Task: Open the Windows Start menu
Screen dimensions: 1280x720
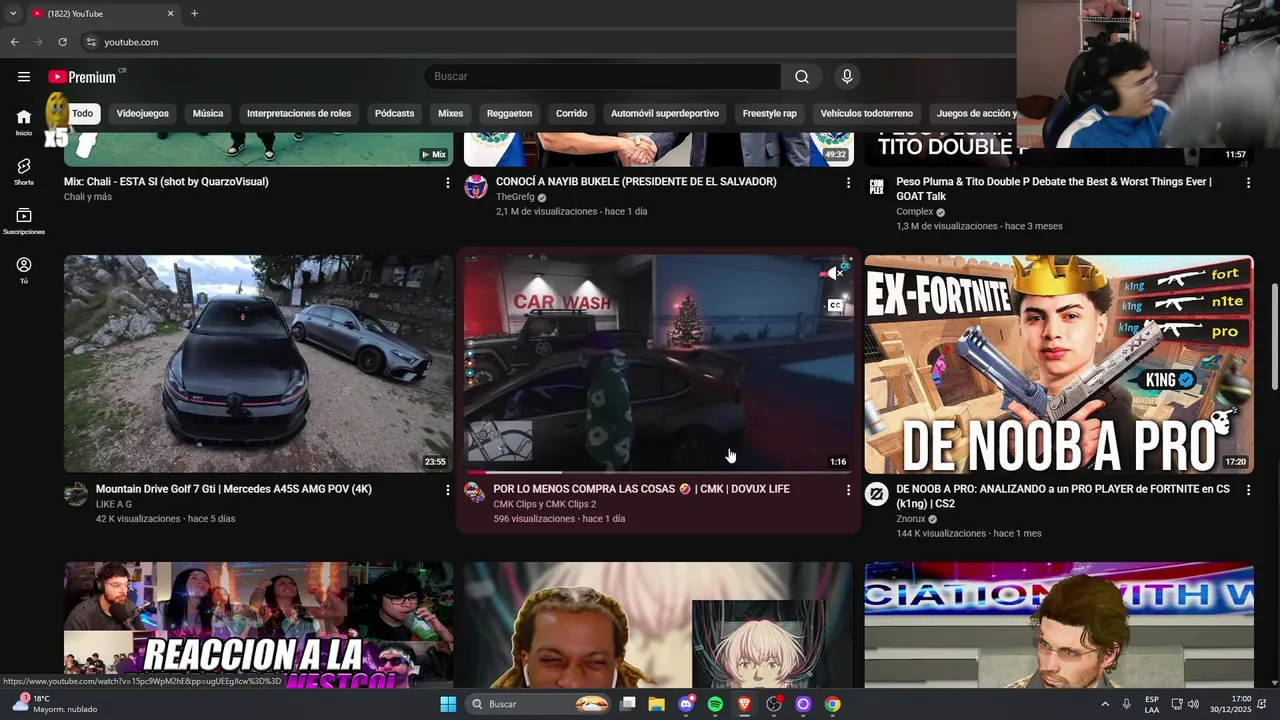Action: click(x=448, y=704)
